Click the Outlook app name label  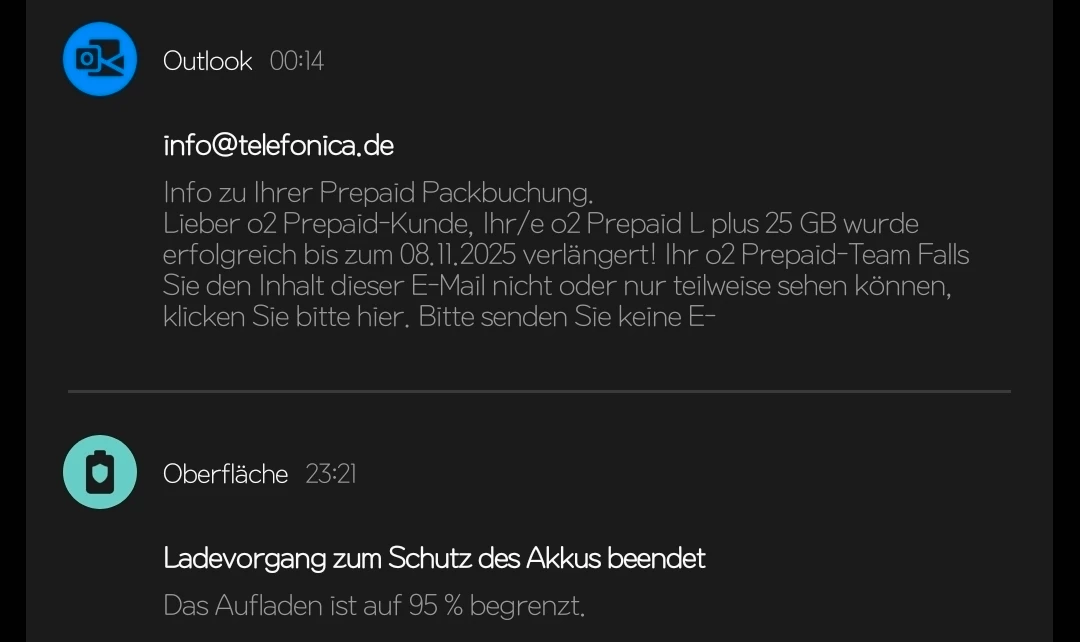tap(207, 61)
